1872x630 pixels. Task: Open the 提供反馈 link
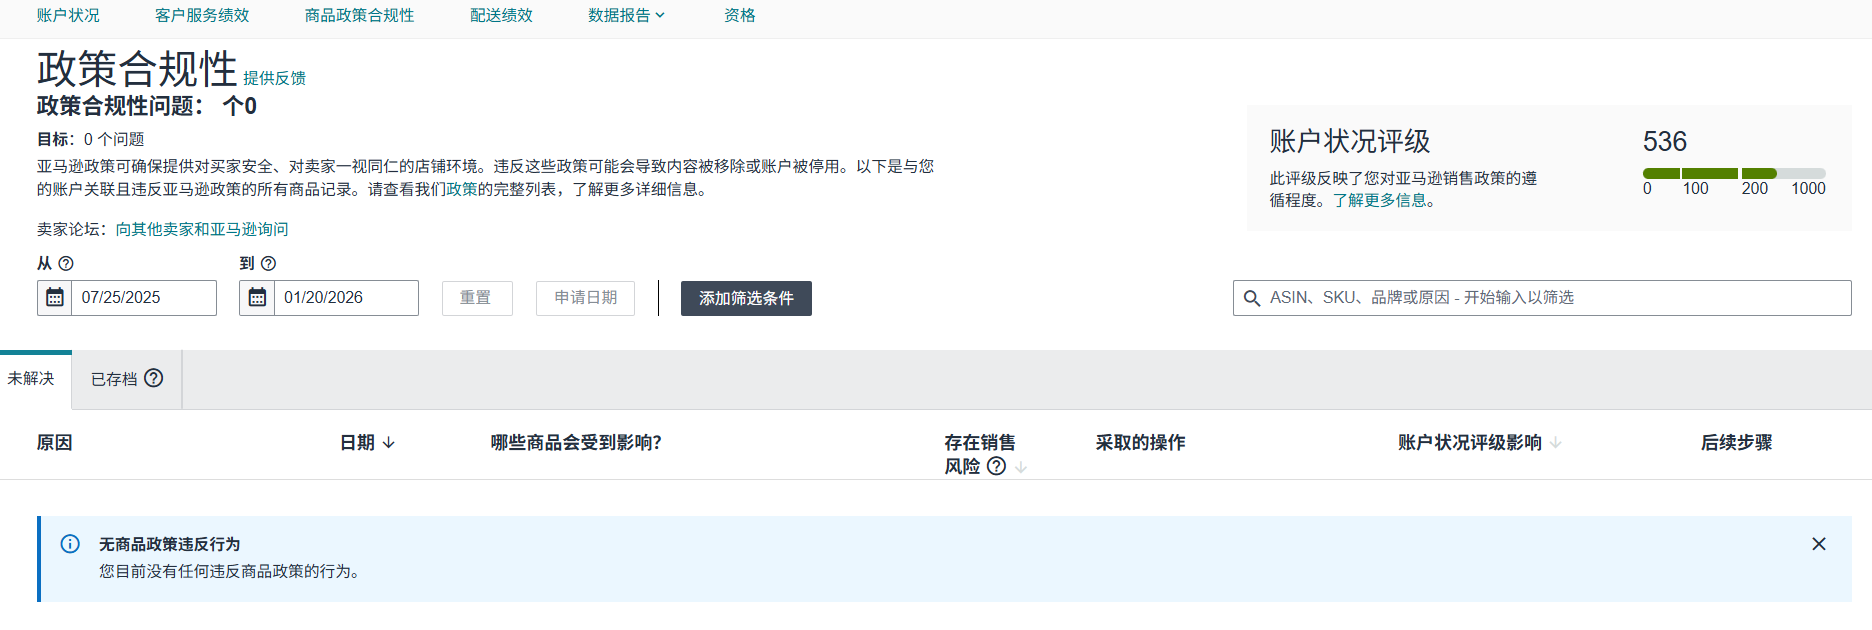click(x=274, y=78)
